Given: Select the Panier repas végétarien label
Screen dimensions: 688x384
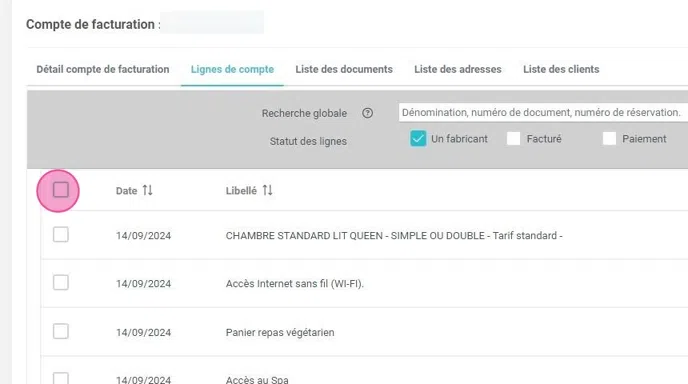Looking at the screenshot, I should point(280,333).
